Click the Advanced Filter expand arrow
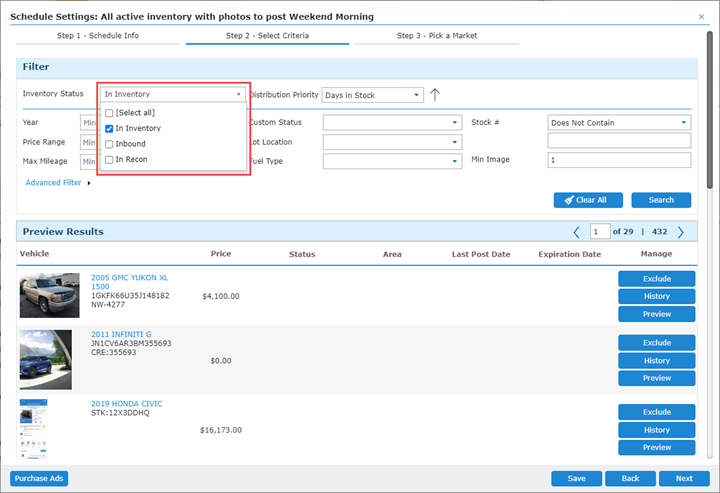The width and height of the screenshot is (720, 493). click(x=89, y=183)
